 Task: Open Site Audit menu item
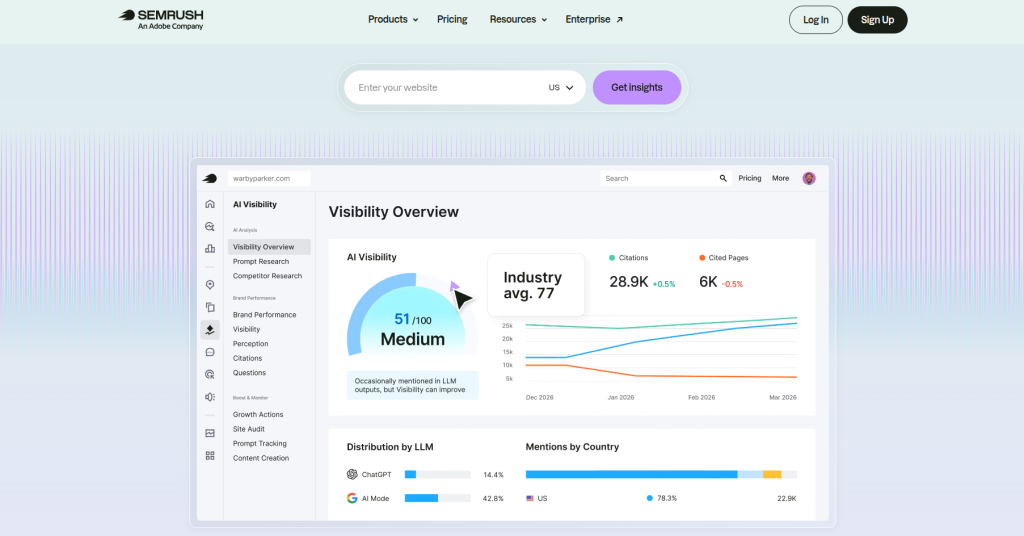pos(249,429)
